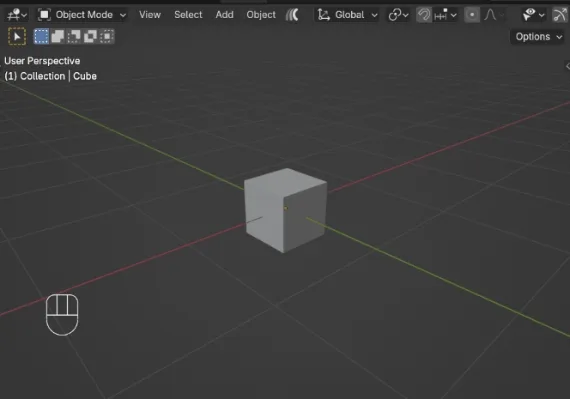Open the proportional editing falloff curve
Image resolution: width=570 pixels, height=399 pixels.
tap(494, 15)
